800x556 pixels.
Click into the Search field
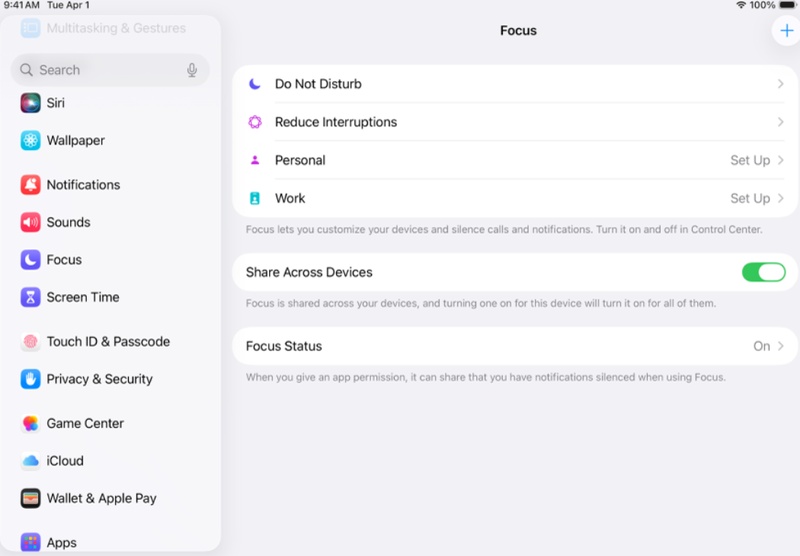110,70
